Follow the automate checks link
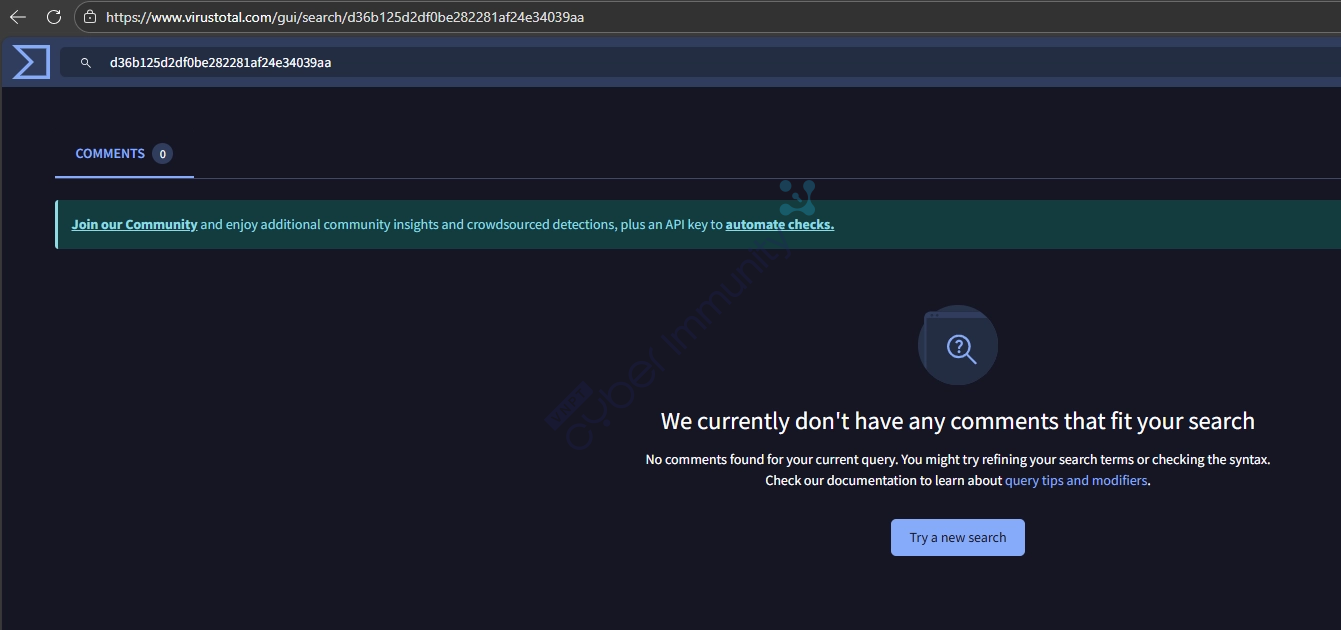Screen dimensions: 1341x630 (x=779, y=225)
